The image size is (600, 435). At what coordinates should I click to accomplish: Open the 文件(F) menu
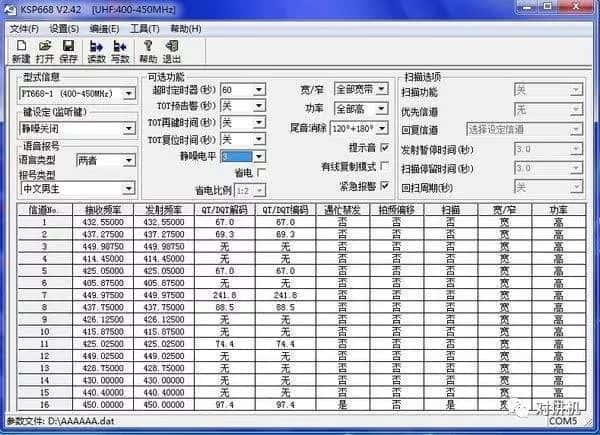pyautogui.click(x=24, y=29)
